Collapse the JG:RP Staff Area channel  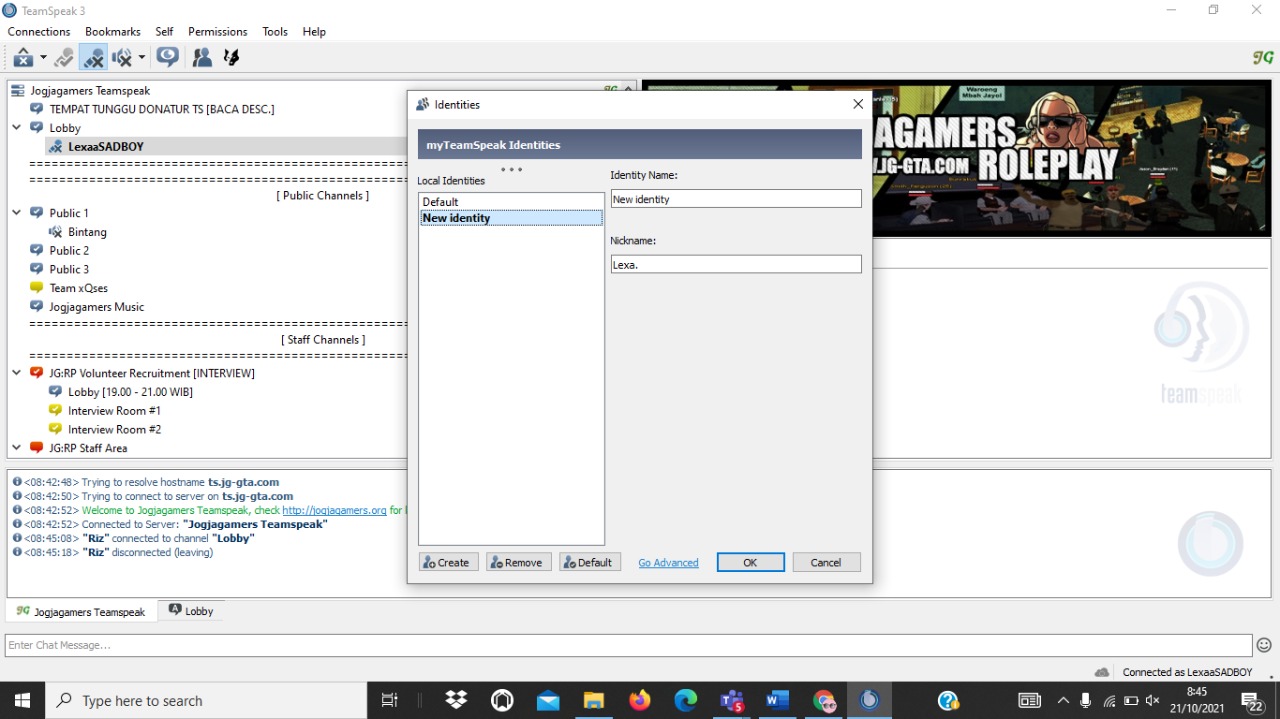17,448
